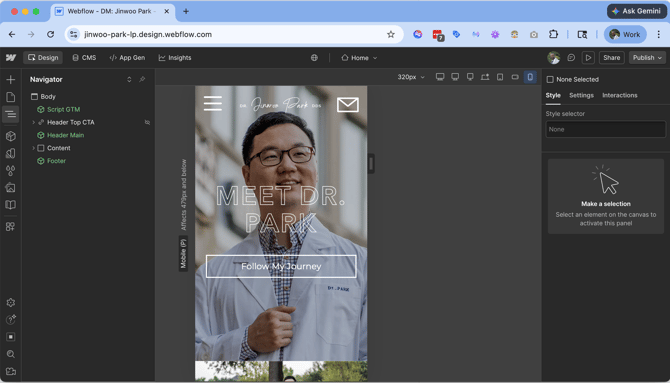Open Chrome extensions puzzle icon
The height and width of the screenshot is (383, 670).
click(x=553, y=35)
